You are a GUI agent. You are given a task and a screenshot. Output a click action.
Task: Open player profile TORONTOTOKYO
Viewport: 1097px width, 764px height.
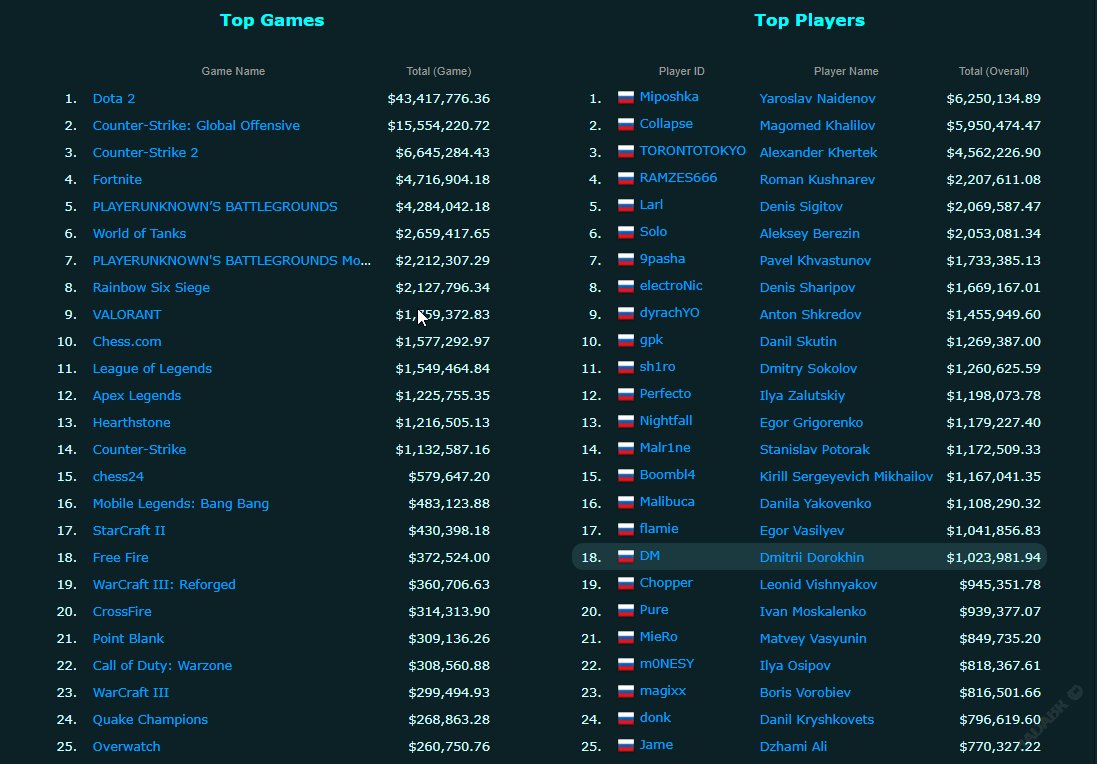(x=692, y=151)
